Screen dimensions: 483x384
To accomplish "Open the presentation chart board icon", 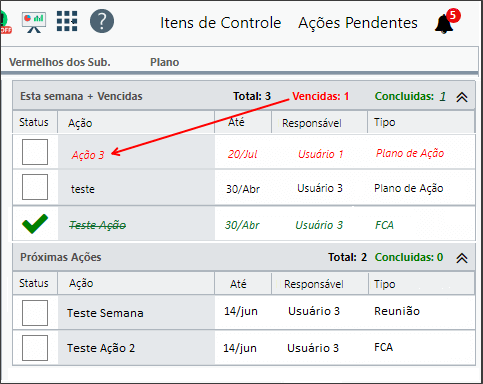I will click(34, 23).
